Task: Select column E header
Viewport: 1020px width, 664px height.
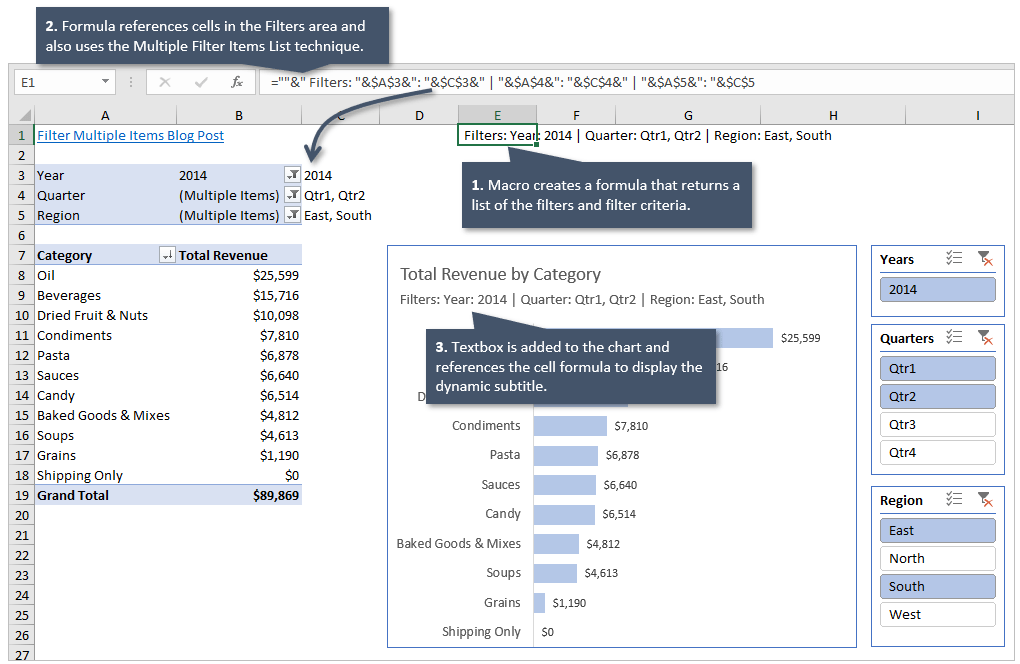Action: (x=497, y=115)
